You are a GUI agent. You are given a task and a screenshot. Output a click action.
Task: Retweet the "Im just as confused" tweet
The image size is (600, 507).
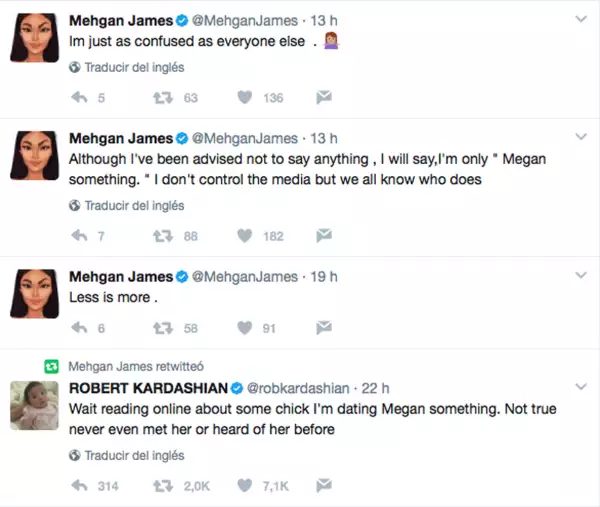(x=162, y=98)
